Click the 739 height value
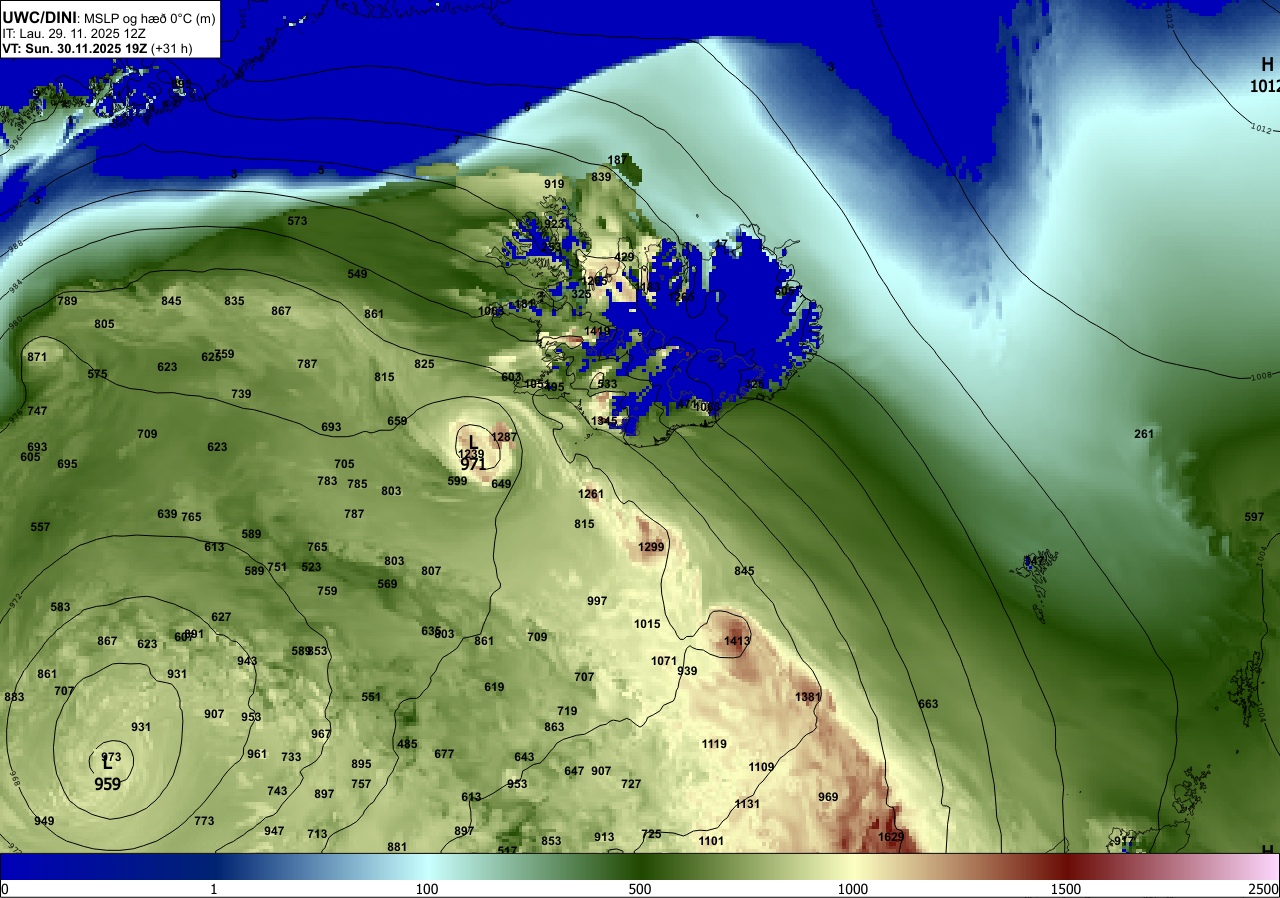This screenshot has height=898, width=1280. (241, 394)
